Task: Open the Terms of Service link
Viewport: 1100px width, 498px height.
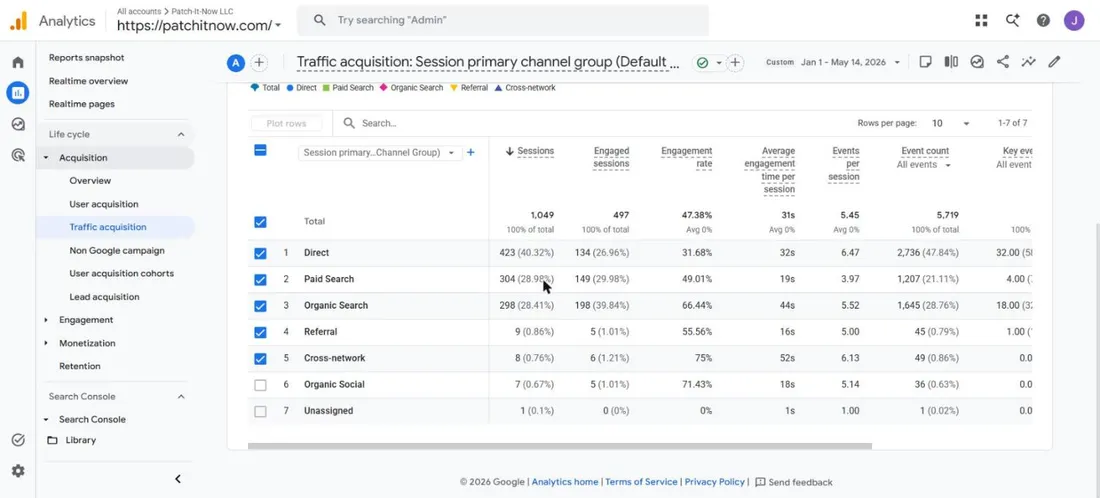Action: 641,482
